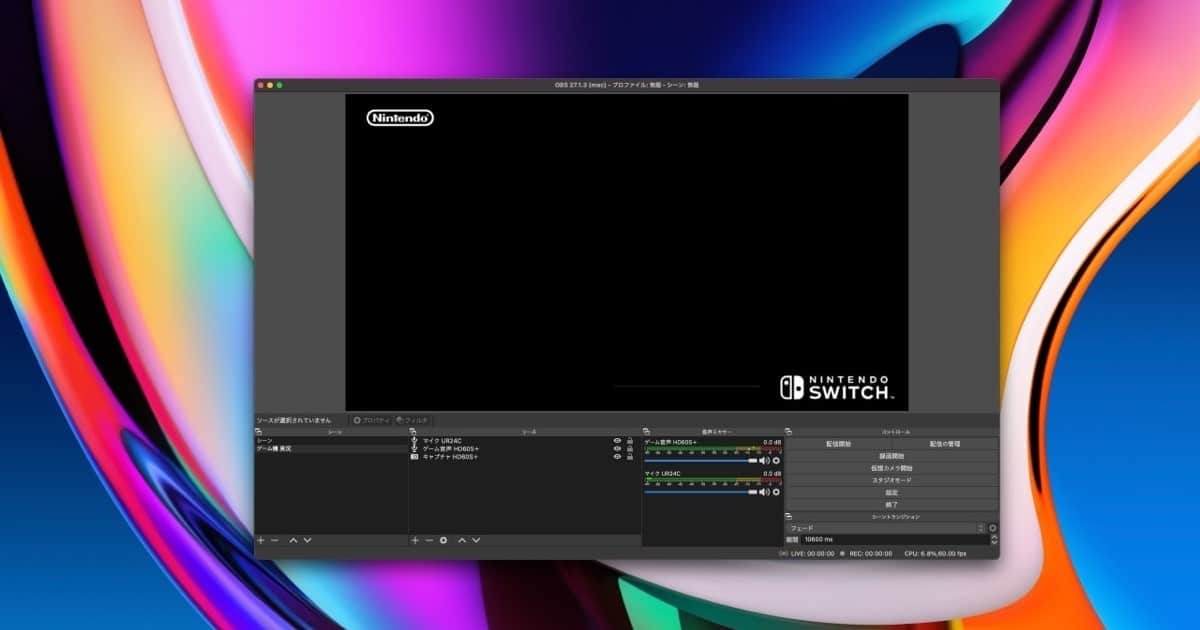Click the "LIVE: 00:00:00" status text
Image resolution: width=1200 pixels, height=630 pixels.
[811, 553]
